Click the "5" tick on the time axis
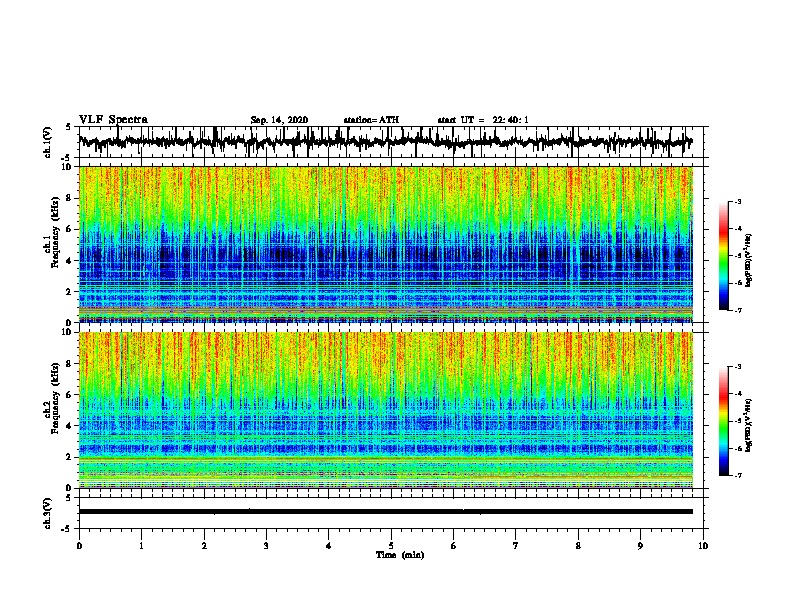The width and height of the screenshot is (792, 612). pyautogui.click(x=391, y=546)
